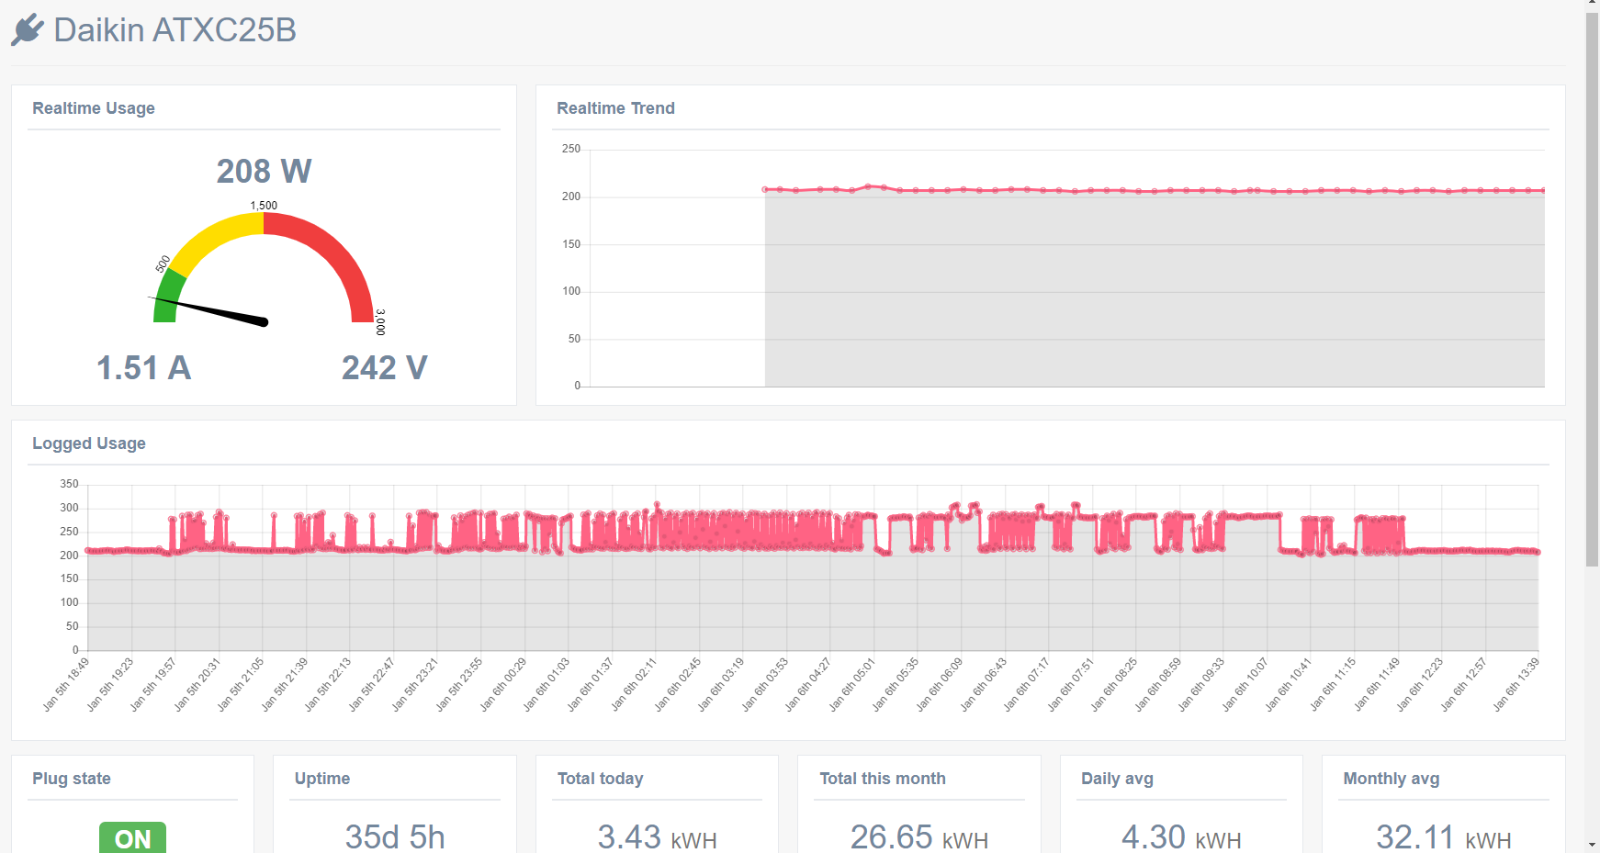Click the vertical scrollbar thumb
Image resolution: width=1600 pixels, height=853 pixels.
tap(1592, 290)
